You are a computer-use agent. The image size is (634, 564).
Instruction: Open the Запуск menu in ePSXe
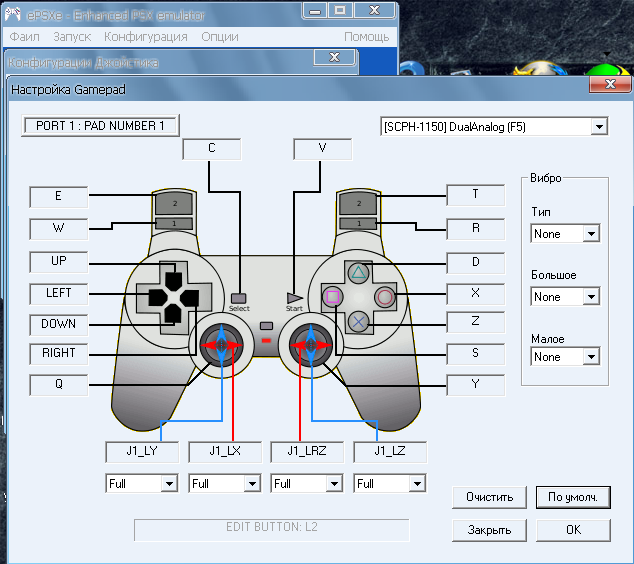(72, 37)
